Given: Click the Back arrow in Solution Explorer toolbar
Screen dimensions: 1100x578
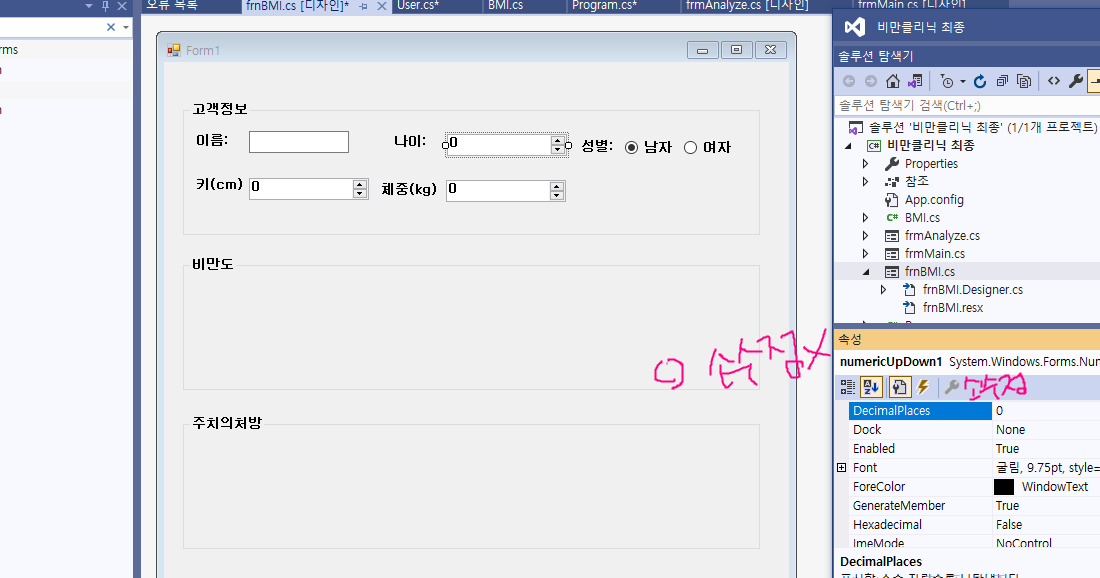Looking at the screenshot, I should pyautogui.click(x=849, y=81).
